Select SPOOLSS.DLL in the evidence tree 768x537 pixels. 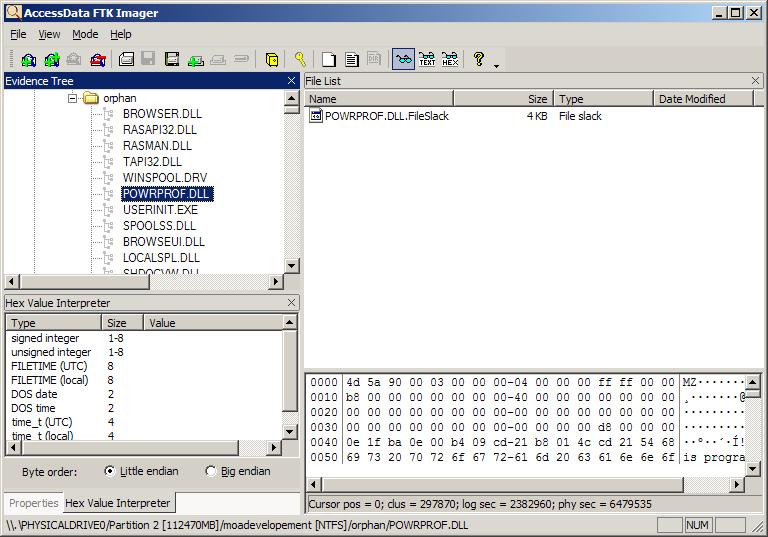[x=159, y=226]
